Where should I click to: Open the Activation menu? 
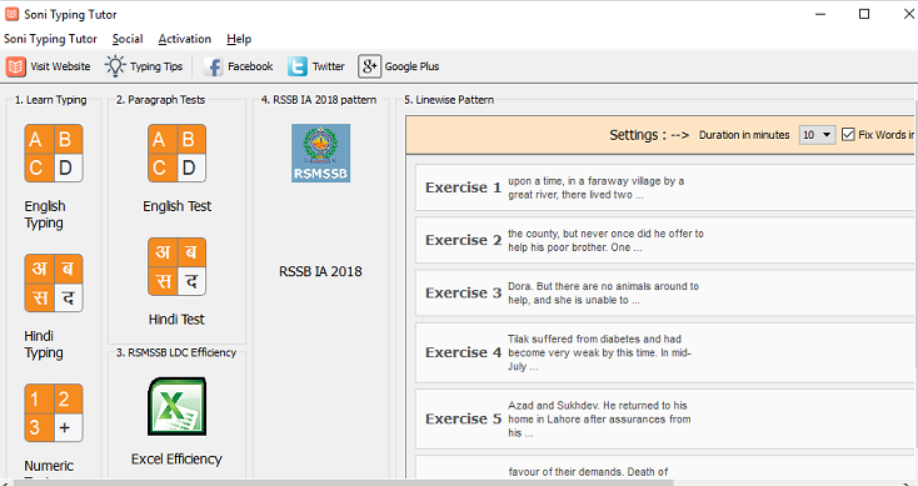coord(184,39)
